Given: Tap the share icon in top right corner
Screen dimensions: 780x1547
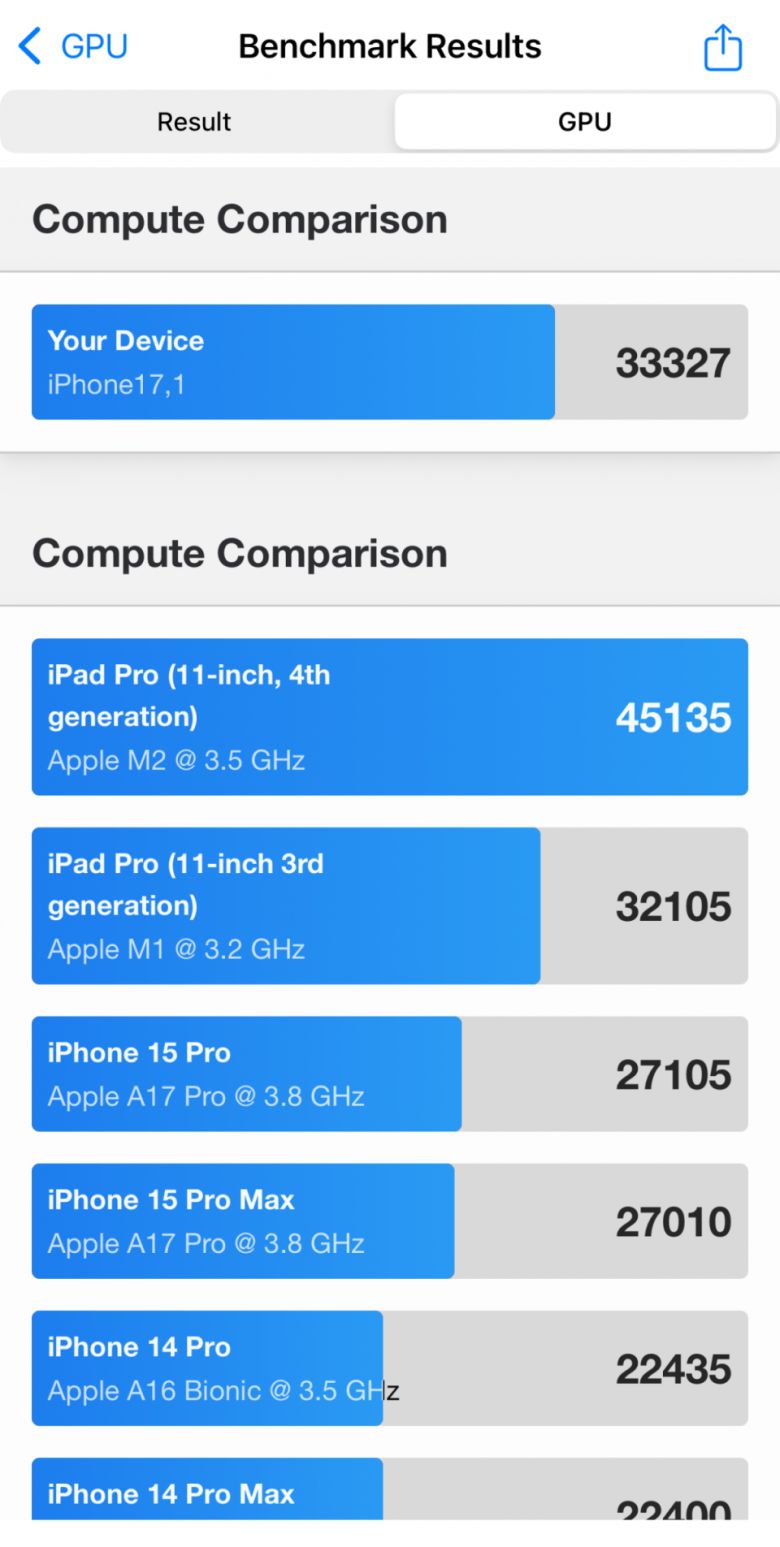Looking at the screenshot, I should [722, 45].
